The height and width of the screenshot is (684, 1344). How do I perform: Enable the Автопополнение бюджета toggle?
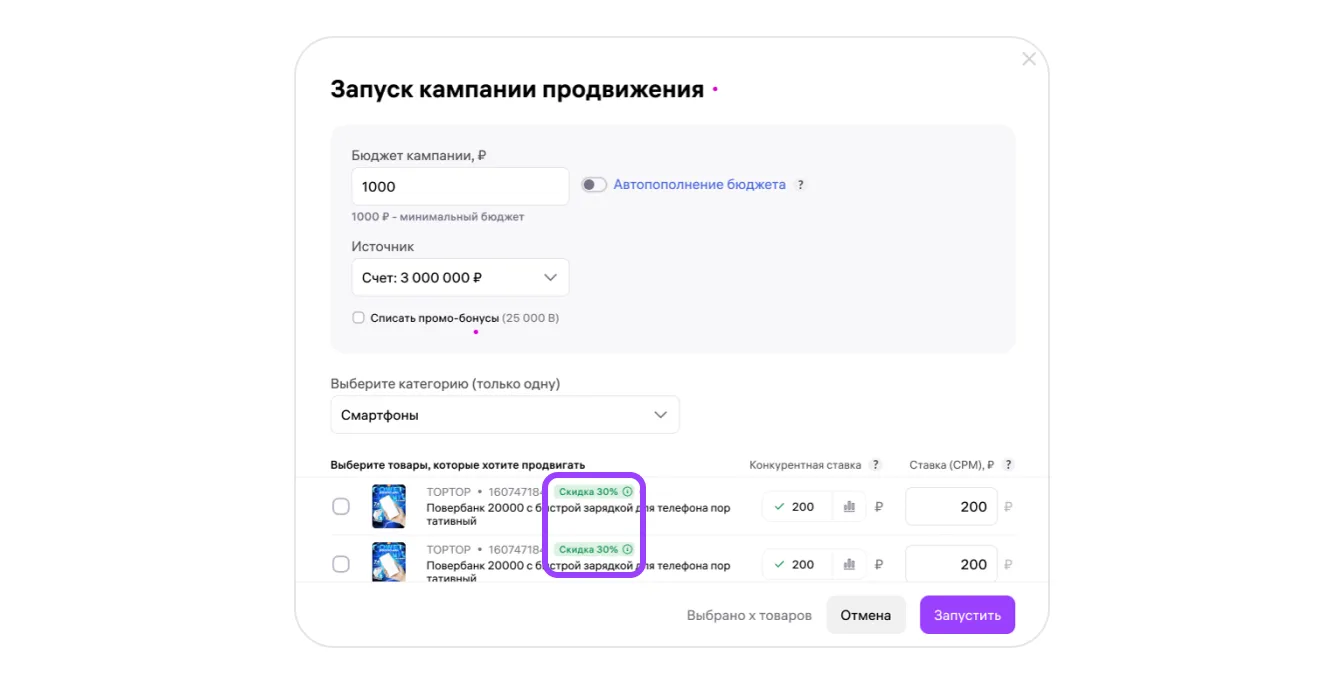[x=594, y=185]
